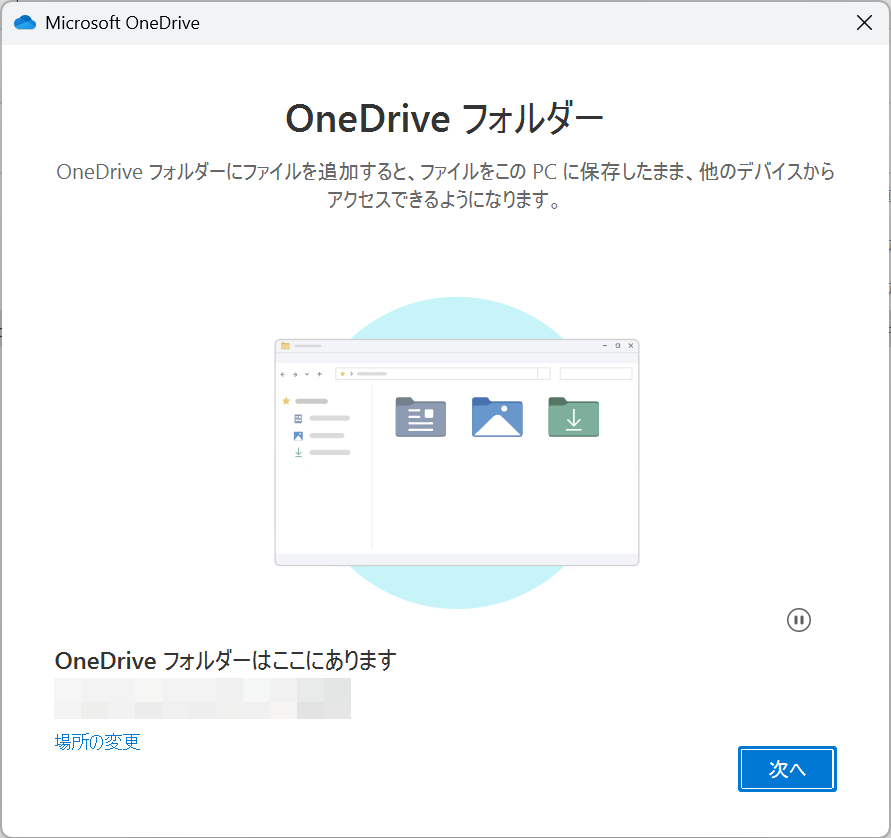Click the yellow star icon in illustration sidebar

pos(286,400)
